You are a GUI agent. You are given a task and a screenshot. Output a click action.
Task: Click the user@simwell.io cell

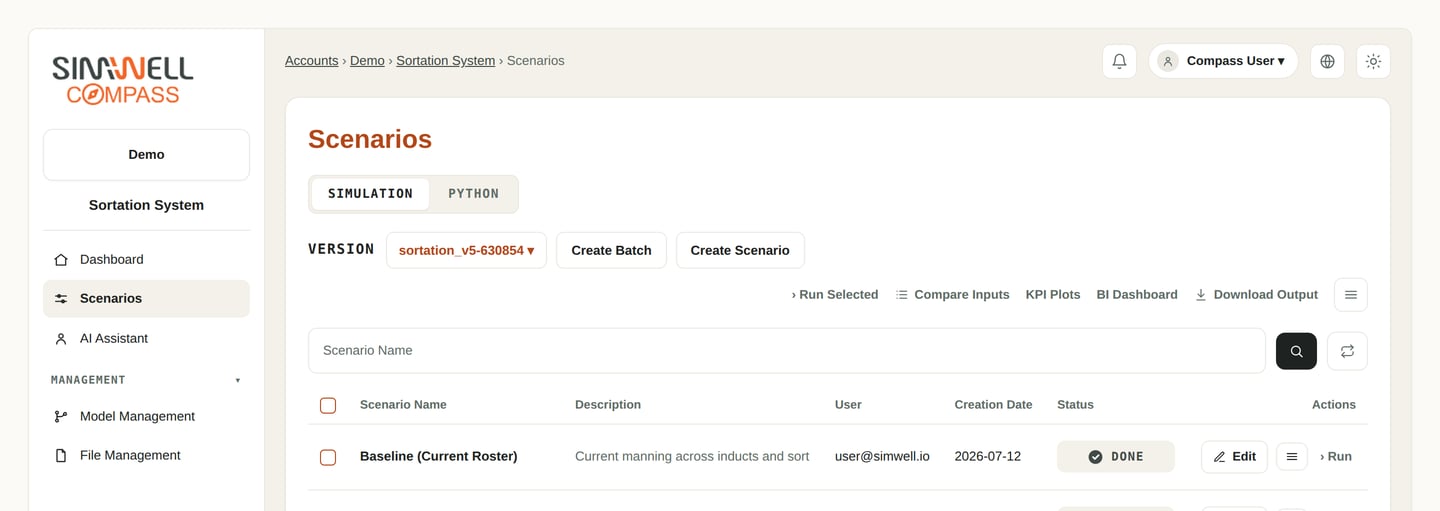coord(882,457)
